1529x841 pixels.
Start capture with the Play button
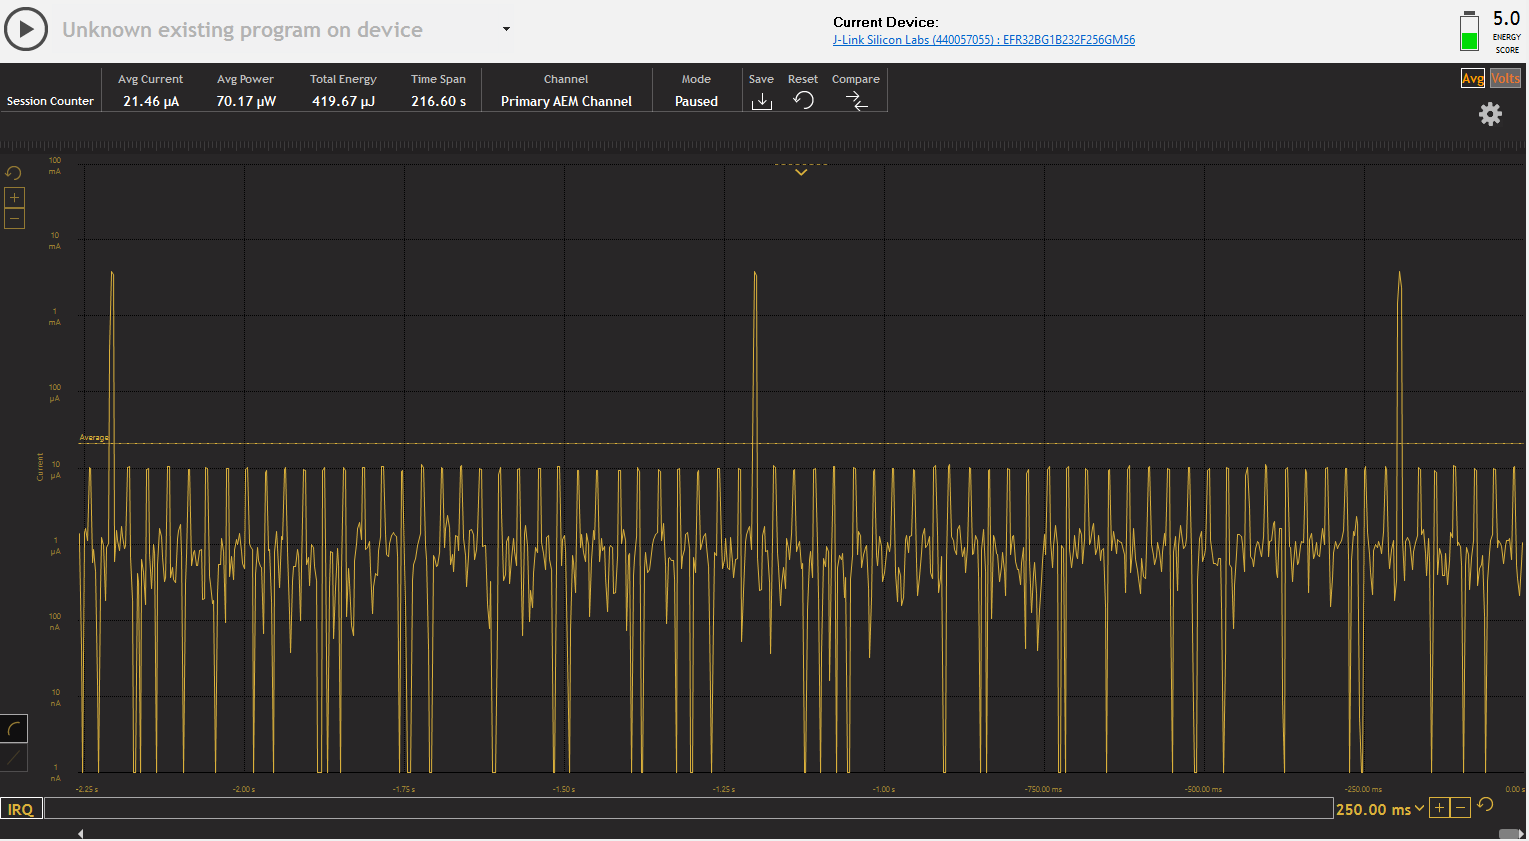26,28
